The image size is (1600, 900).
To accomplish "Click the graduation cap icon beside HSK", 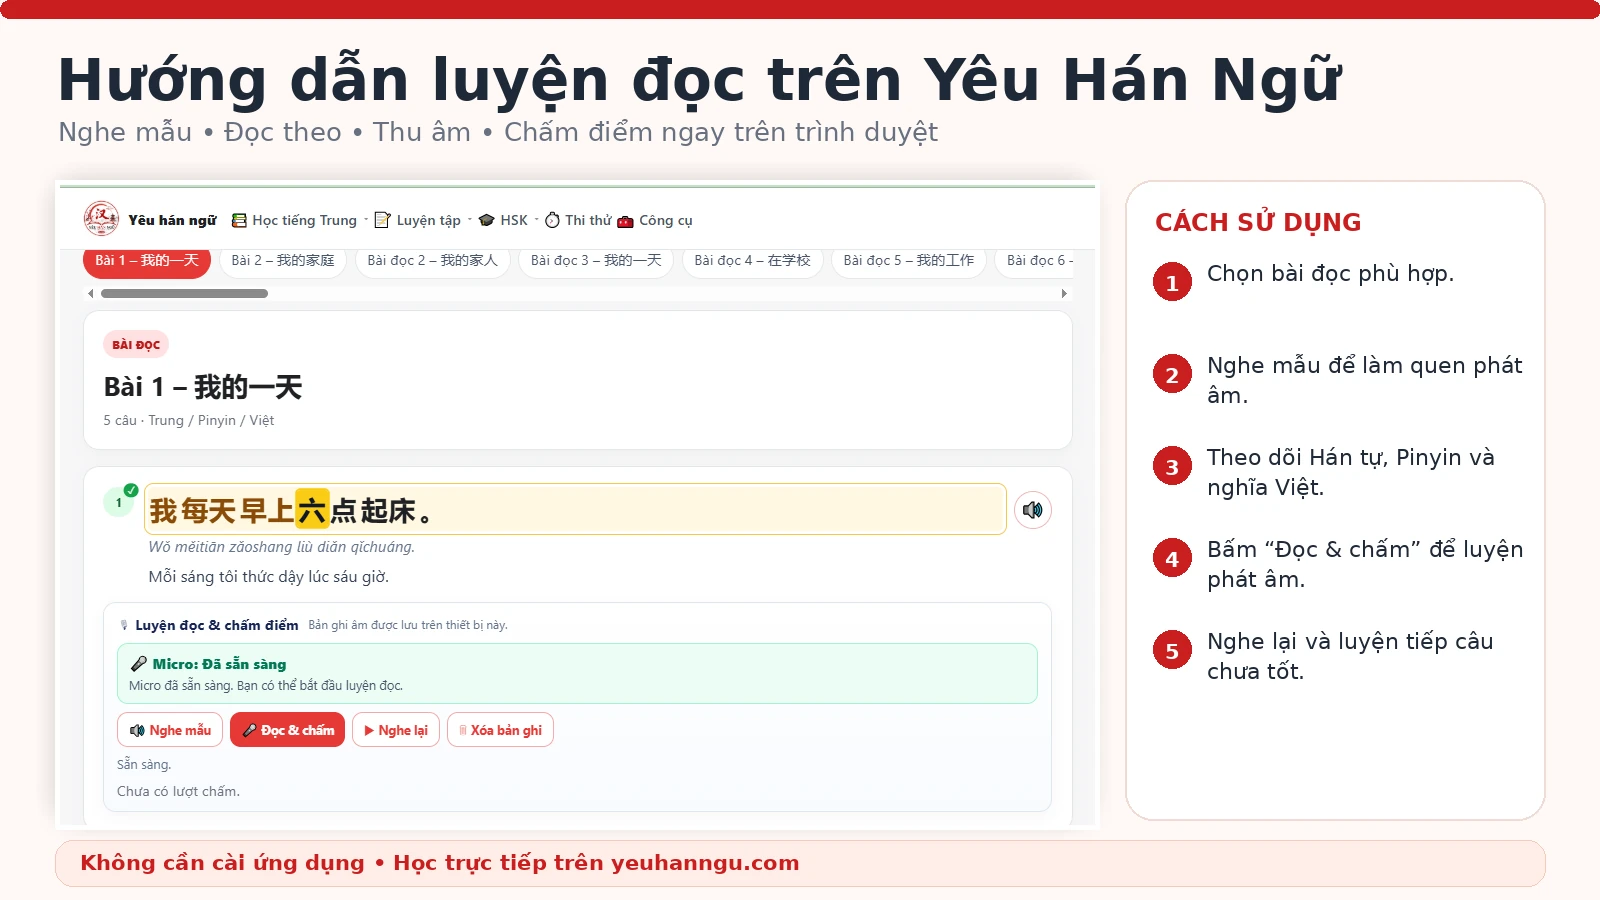I will [487, 220].
